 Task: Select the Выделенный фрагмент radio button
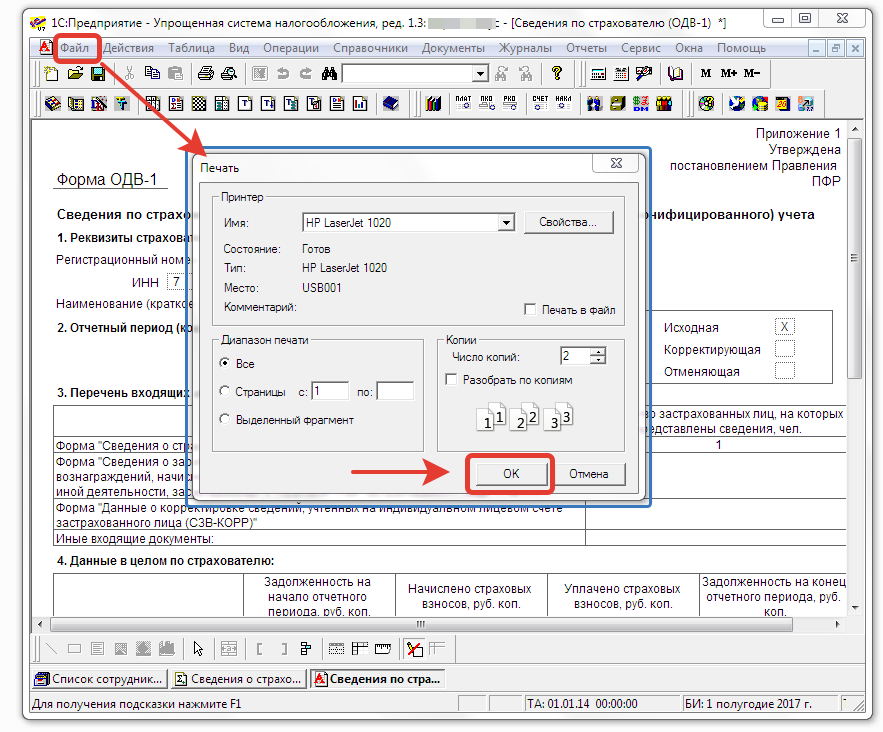point(225,419)
